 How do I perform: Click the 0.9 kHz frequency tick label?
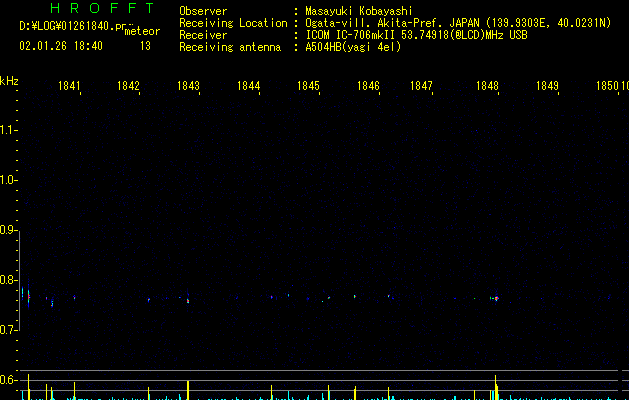tap(7, 229)
